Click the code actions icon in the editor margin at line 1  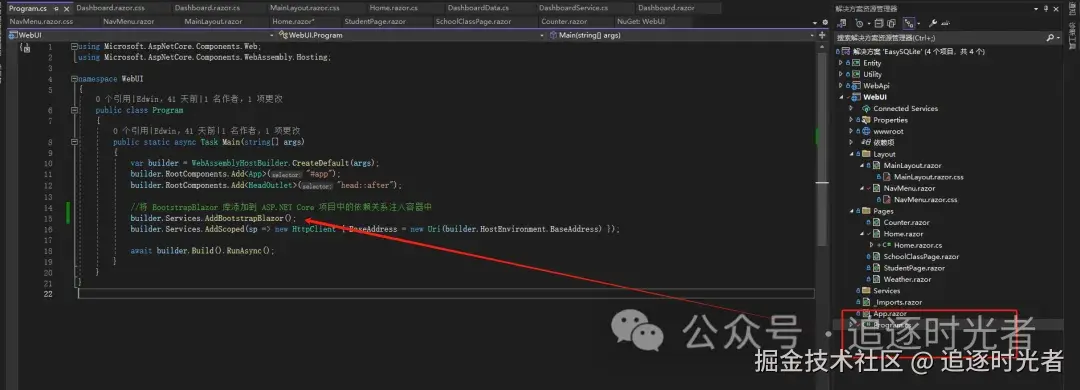(25, 47)
